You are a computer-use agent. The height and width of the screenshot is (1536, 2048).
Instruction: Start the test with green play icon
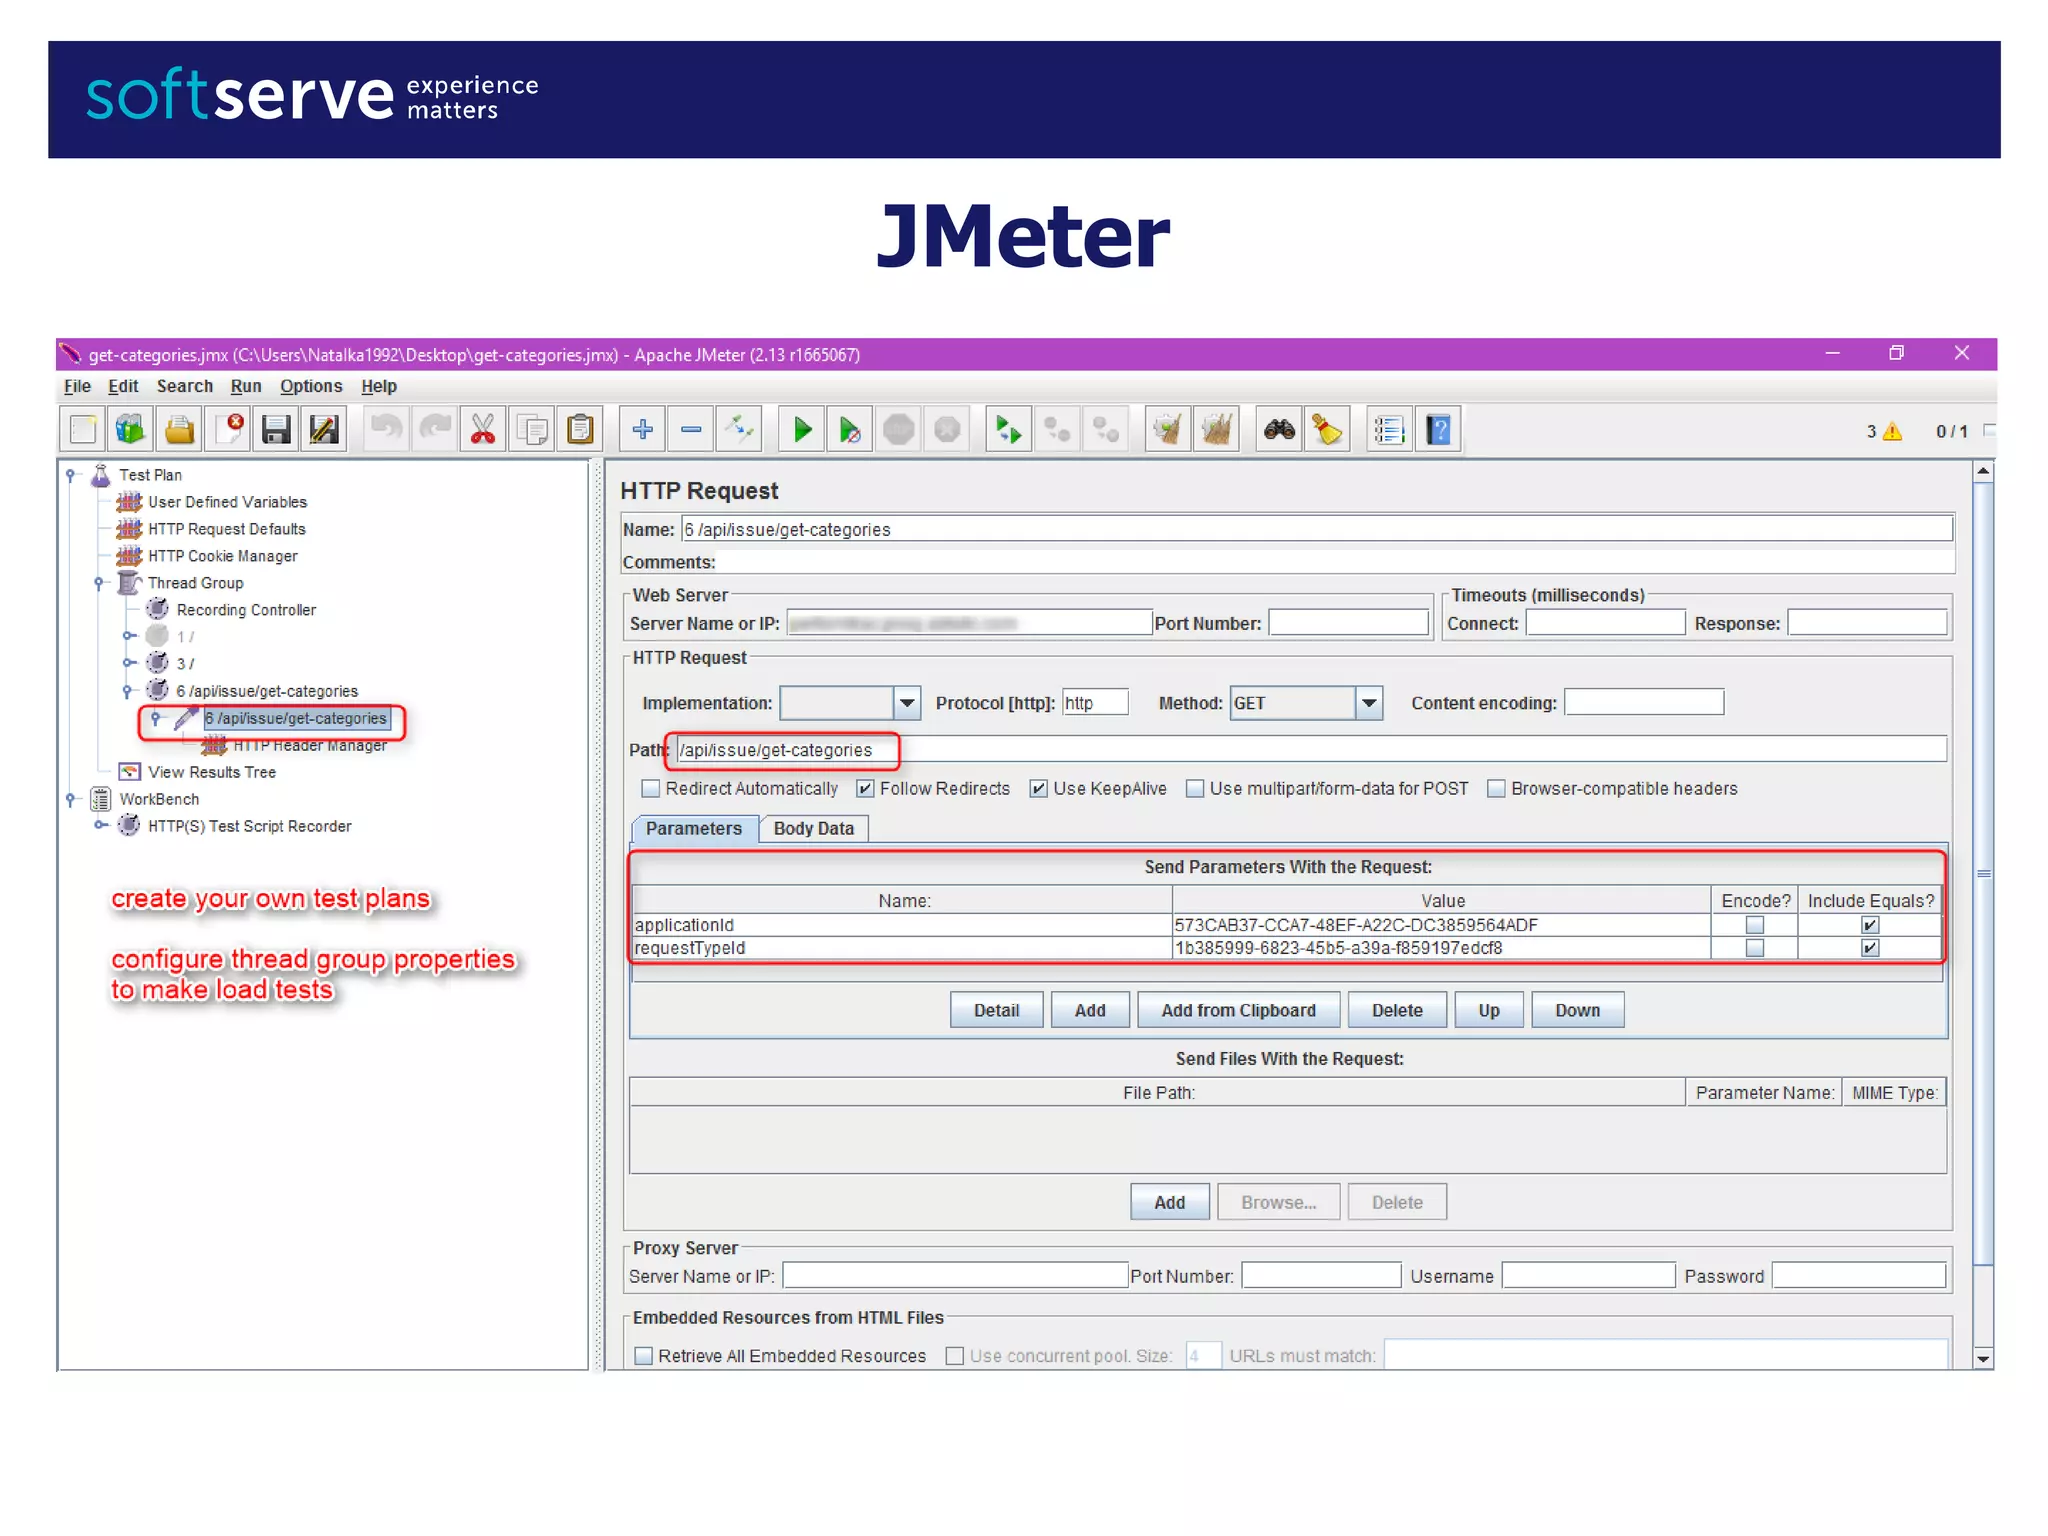[802, 430]
